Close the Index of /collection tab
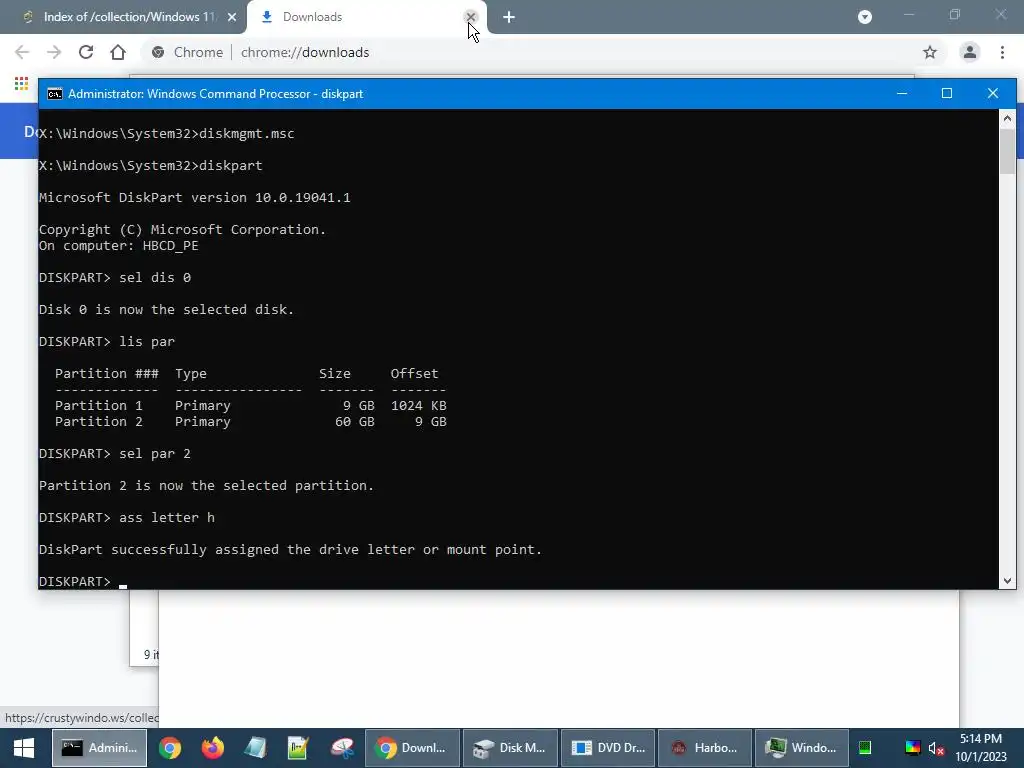This screenshot has width=1024, height=768. [232, 17]
